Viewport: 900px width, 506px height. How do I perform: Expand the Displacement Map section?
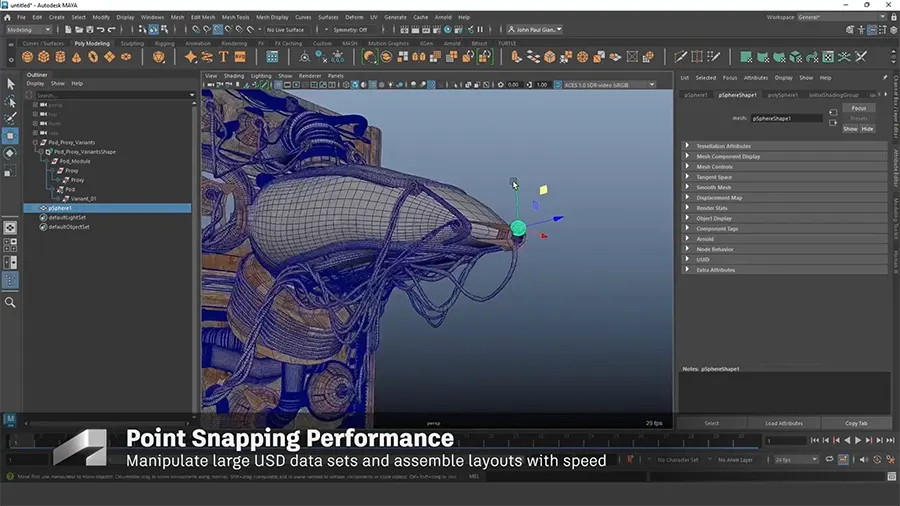pos(784,197)
